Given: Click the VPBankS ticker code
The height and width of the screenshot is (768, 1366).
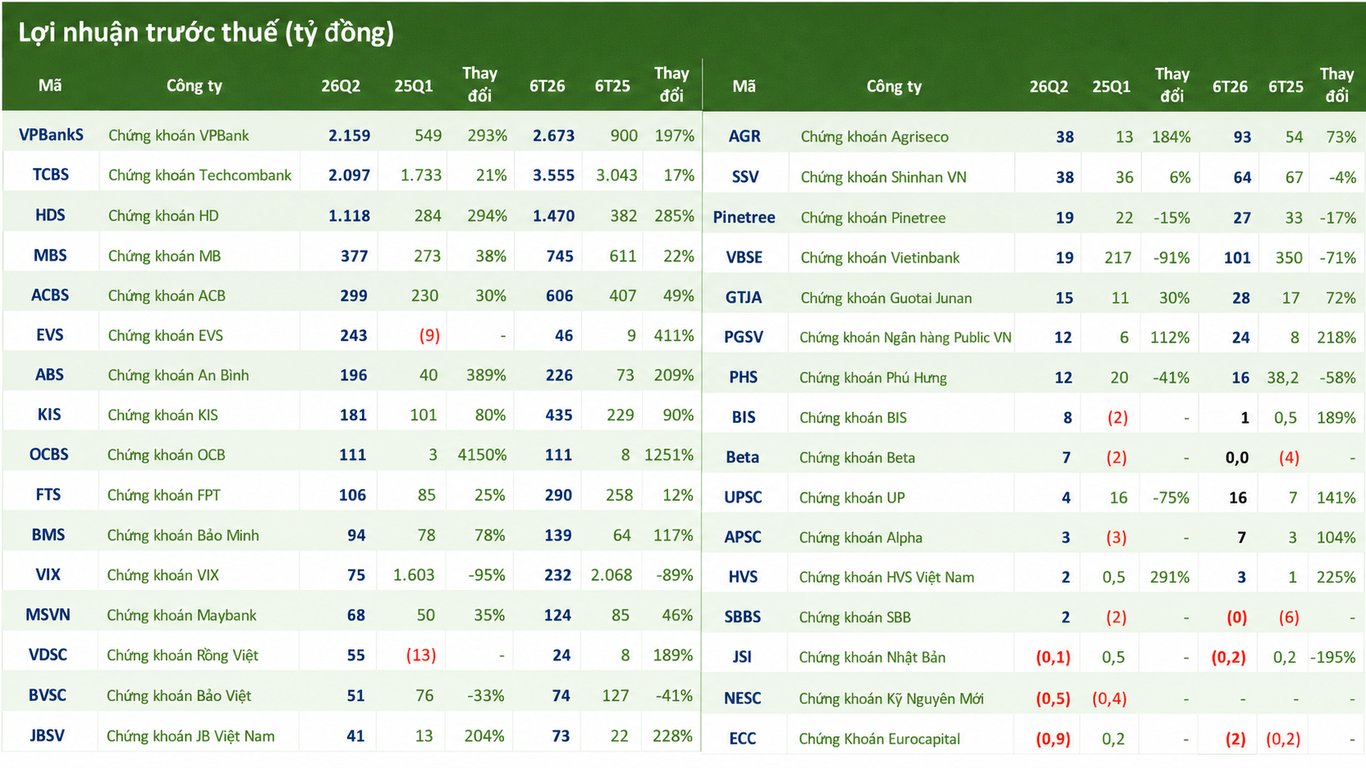Looking at the screenshot, I should pos(51,134).
